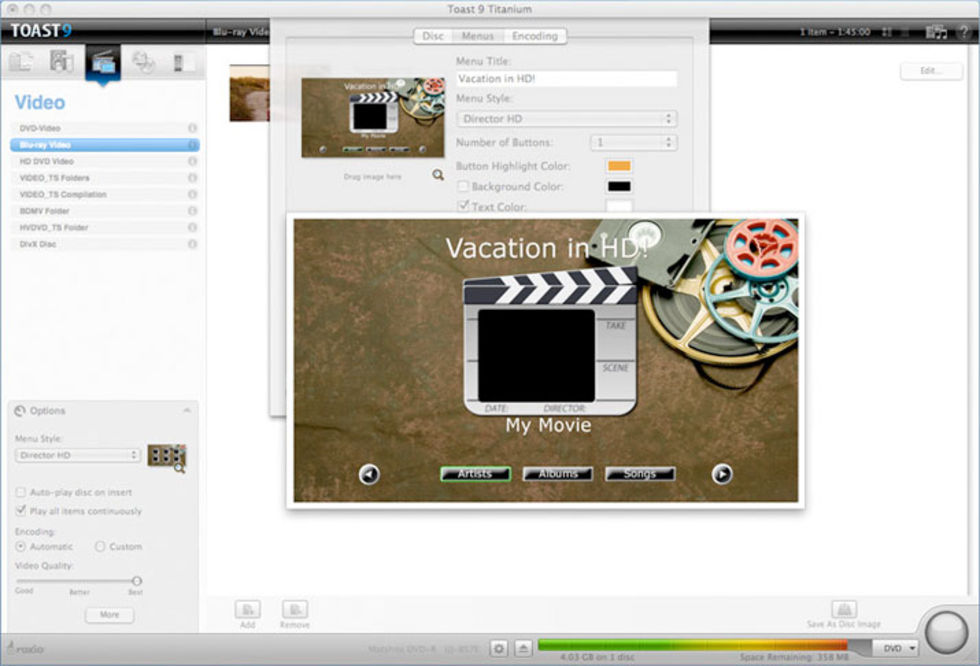Screen dimensions: 980x666
Task: Click the Menu Title text field
Action: (566, 79)
